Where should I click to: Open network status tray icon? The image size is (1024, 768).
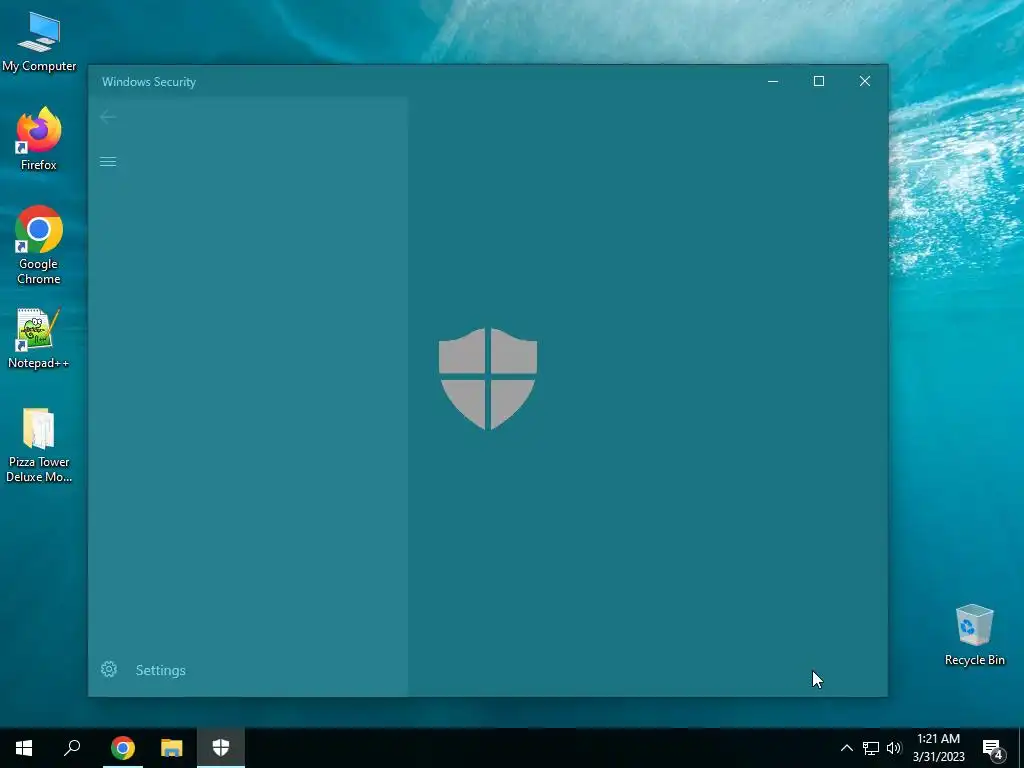[871, 748]
